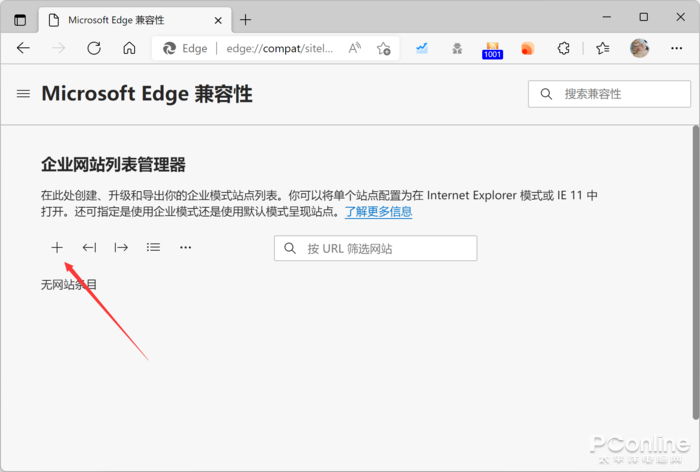The image size is (700, 472).
Task: Add this page to favorites star icon
Action: [383, 48]
